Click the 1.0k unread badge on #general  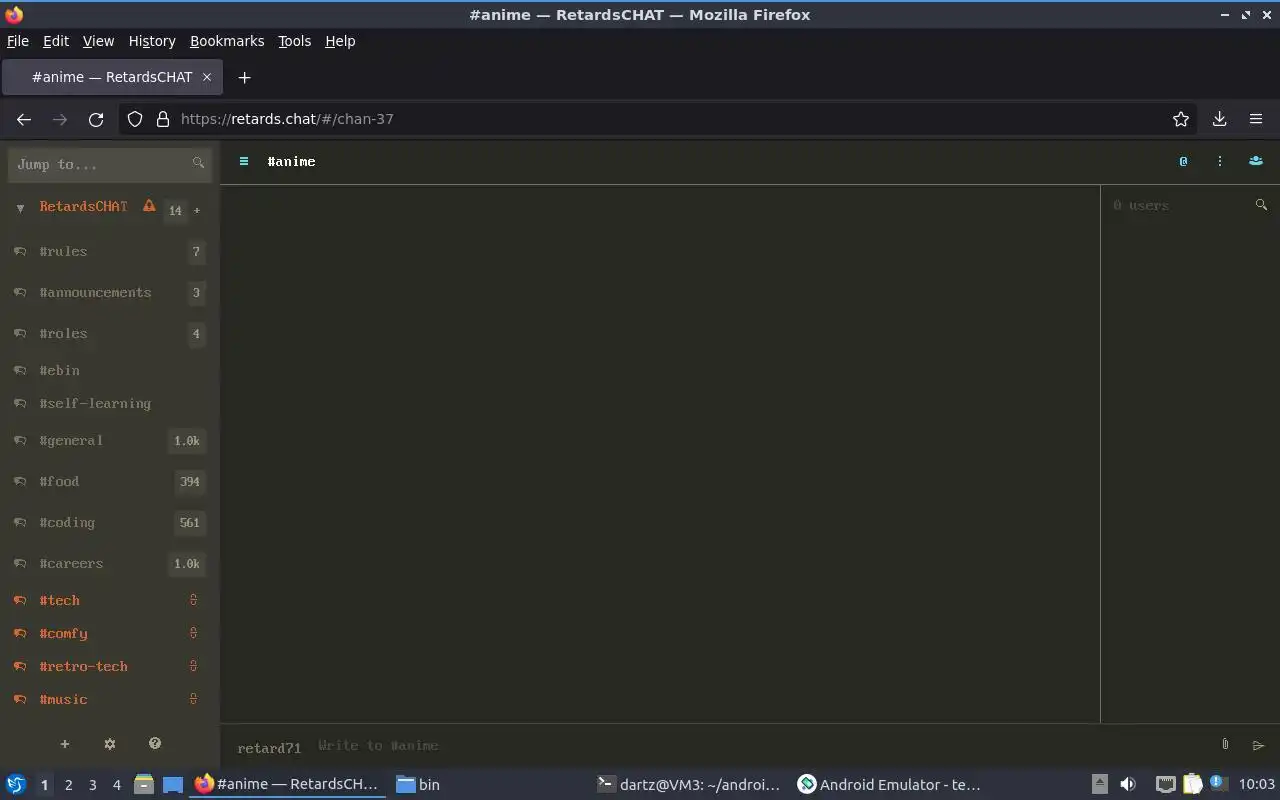(x=187, y=441)
